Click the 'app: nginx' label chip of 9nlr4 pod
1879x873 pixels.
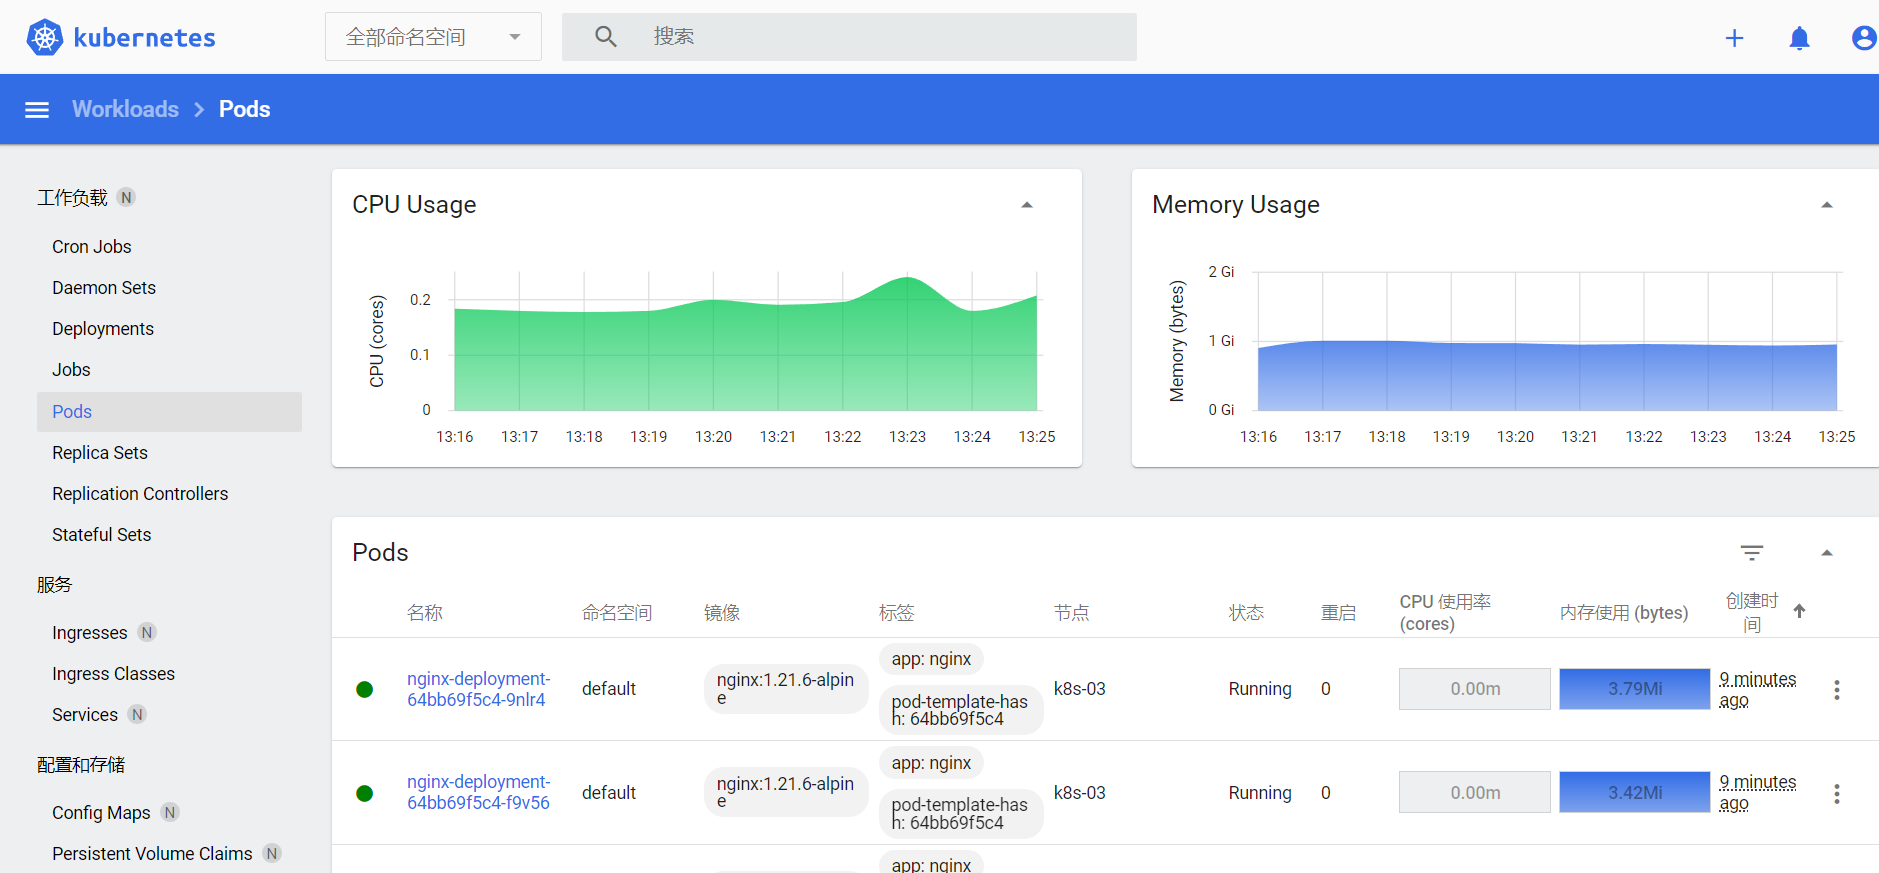tap(932, 659)
